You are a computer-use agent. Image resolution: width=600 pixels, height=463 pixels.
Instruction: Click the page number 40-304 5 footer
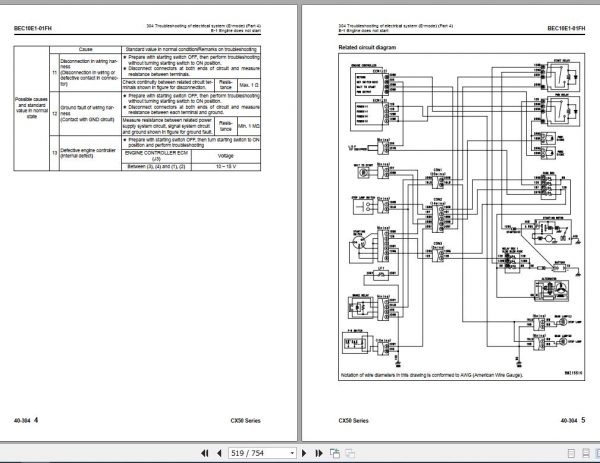click(573, 421)
